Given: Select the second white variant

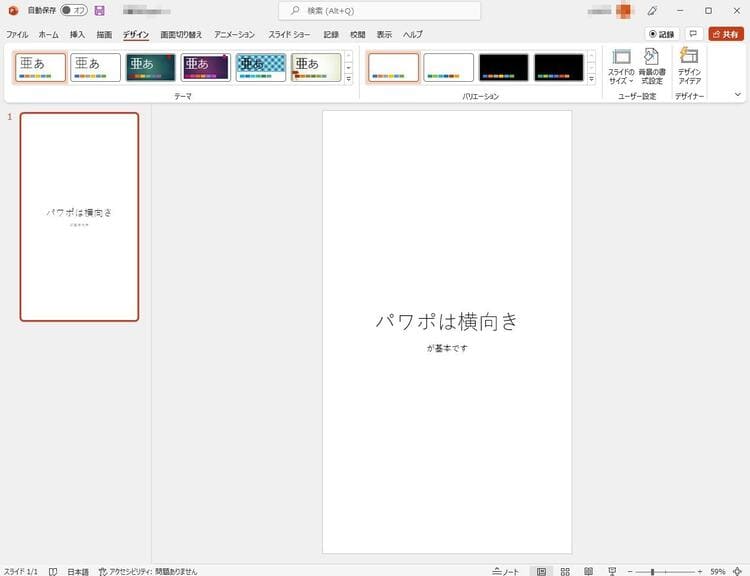Looking at the screenshot, I should click(448, 67).
